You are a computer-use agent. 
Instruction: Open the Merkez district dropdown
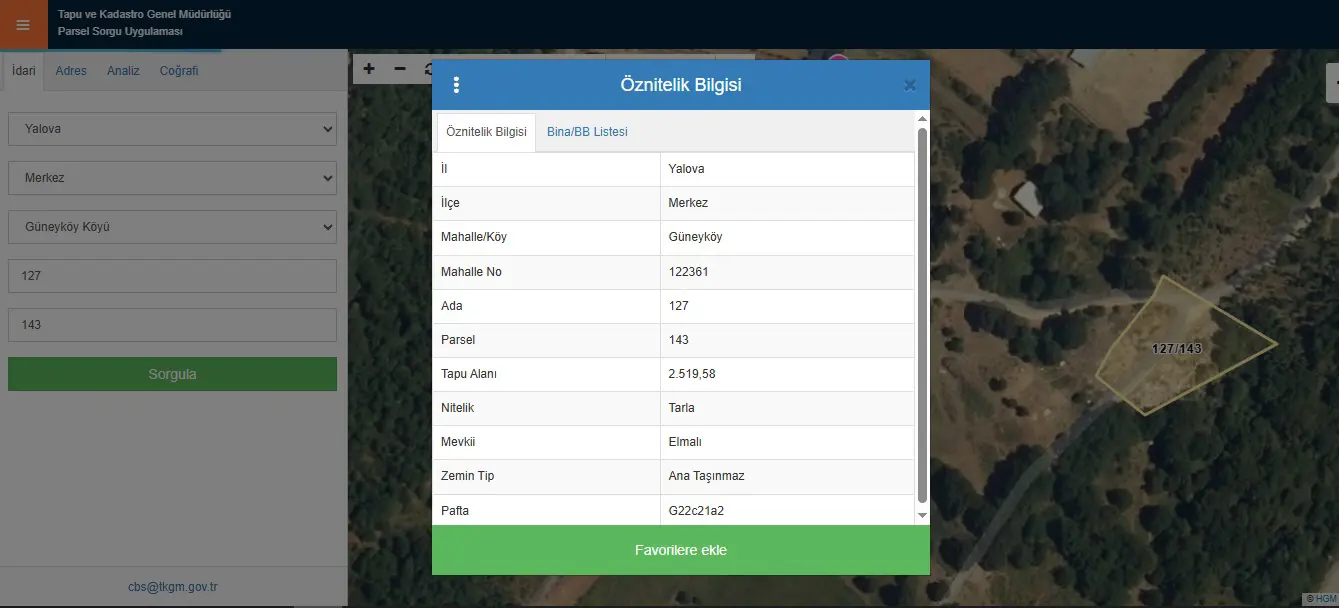[x=172, y=178]
